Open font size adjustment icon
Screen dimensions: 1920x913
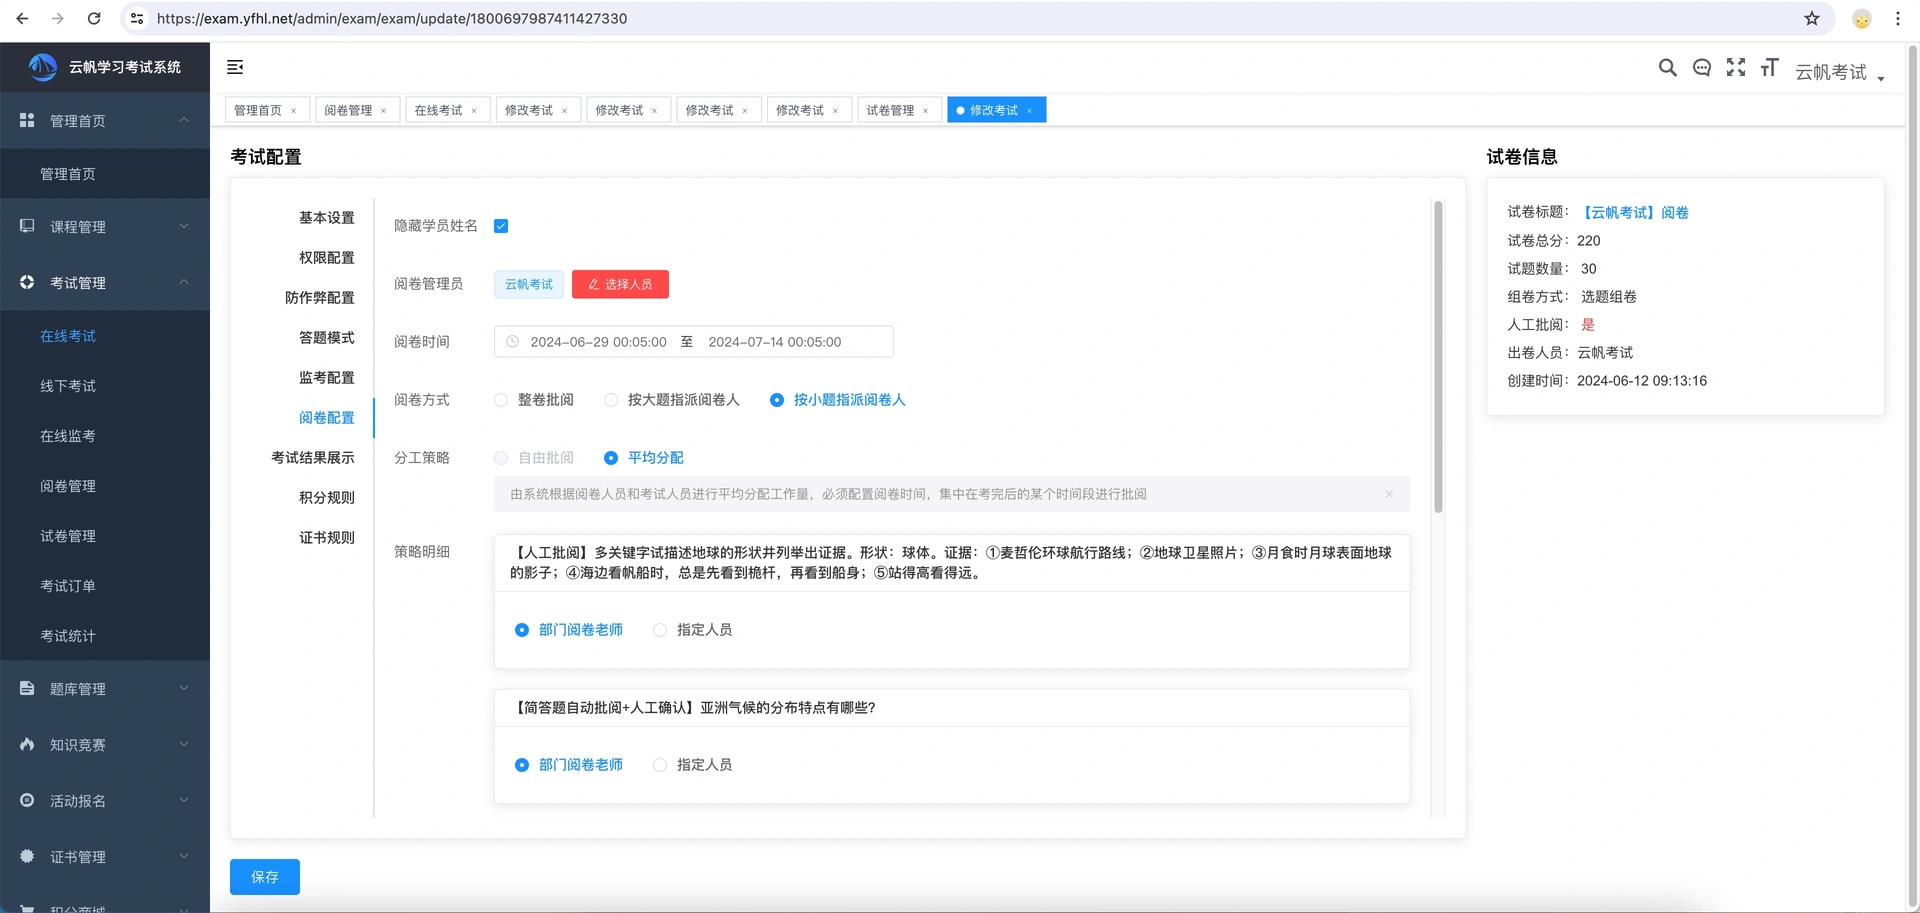click(x=1770, y=67)
